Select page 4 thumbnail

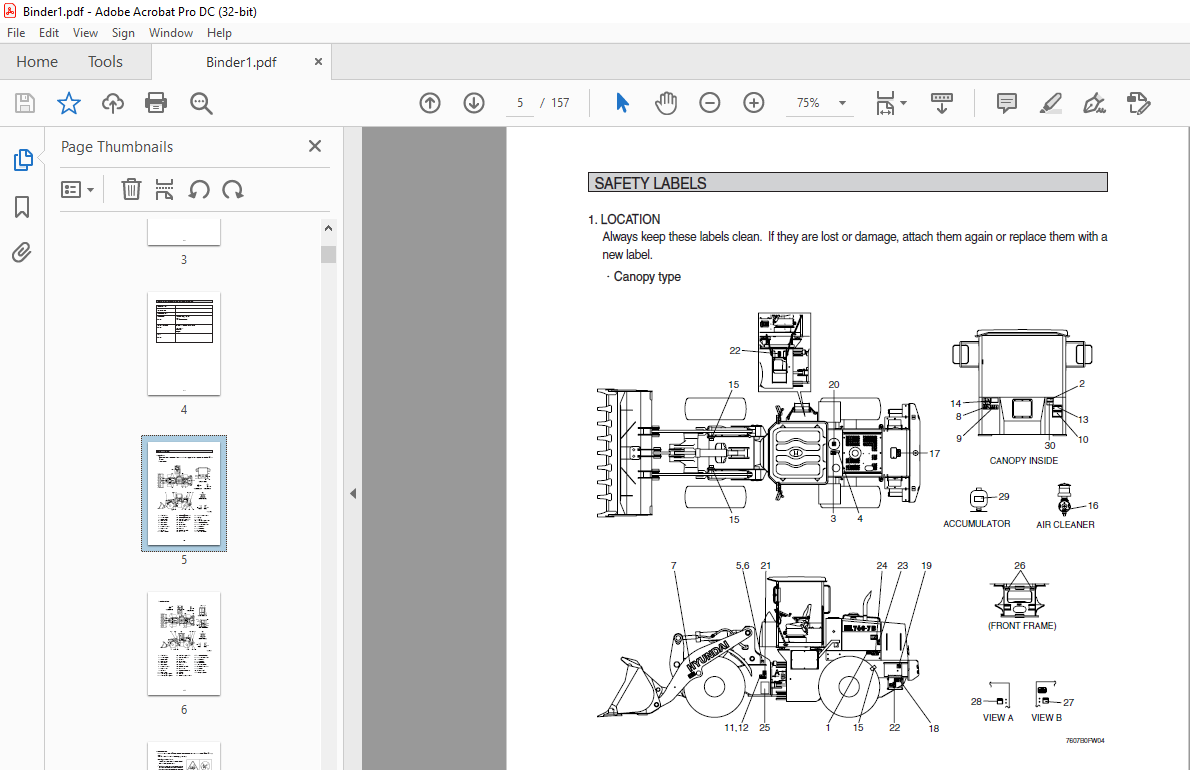coord(184,343)
